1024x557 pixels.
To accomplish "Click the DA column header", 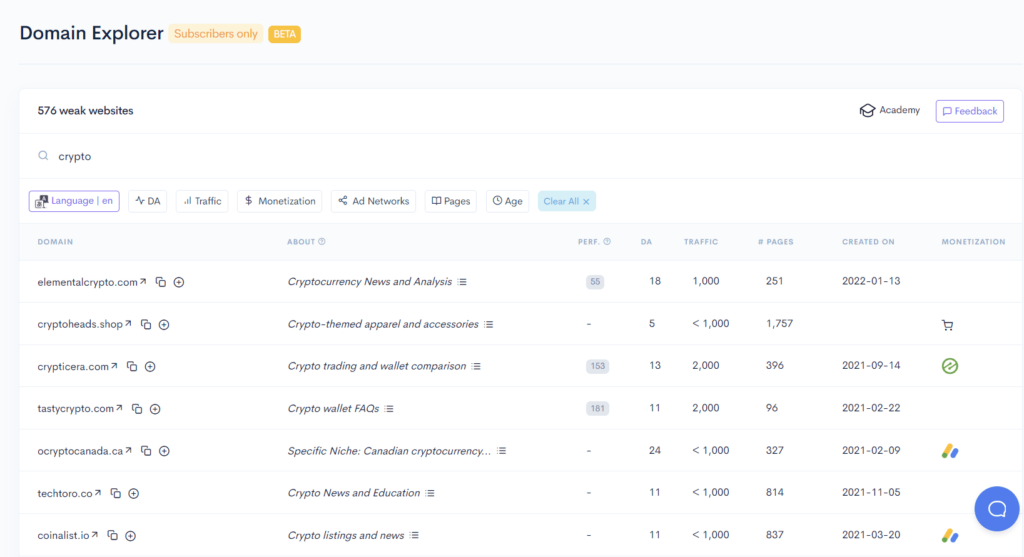I will click(647, 242).
